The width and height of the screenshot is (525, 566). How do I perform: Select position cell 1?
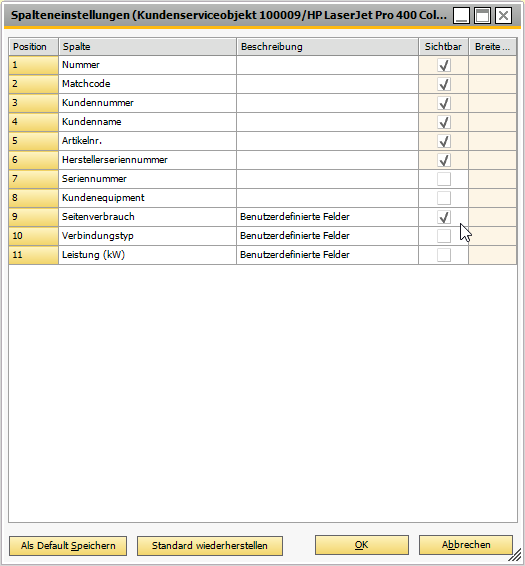34,65
